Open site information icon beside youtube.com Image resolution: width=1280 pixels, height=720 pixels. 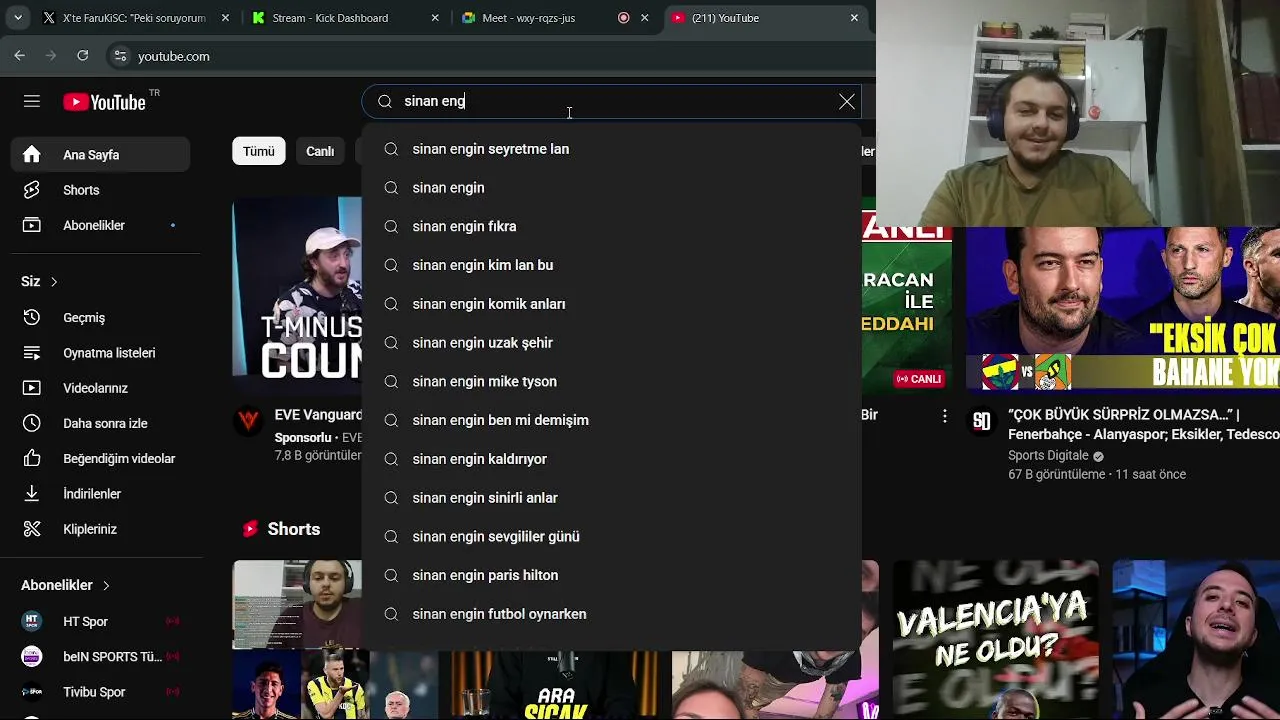[120, 56]
